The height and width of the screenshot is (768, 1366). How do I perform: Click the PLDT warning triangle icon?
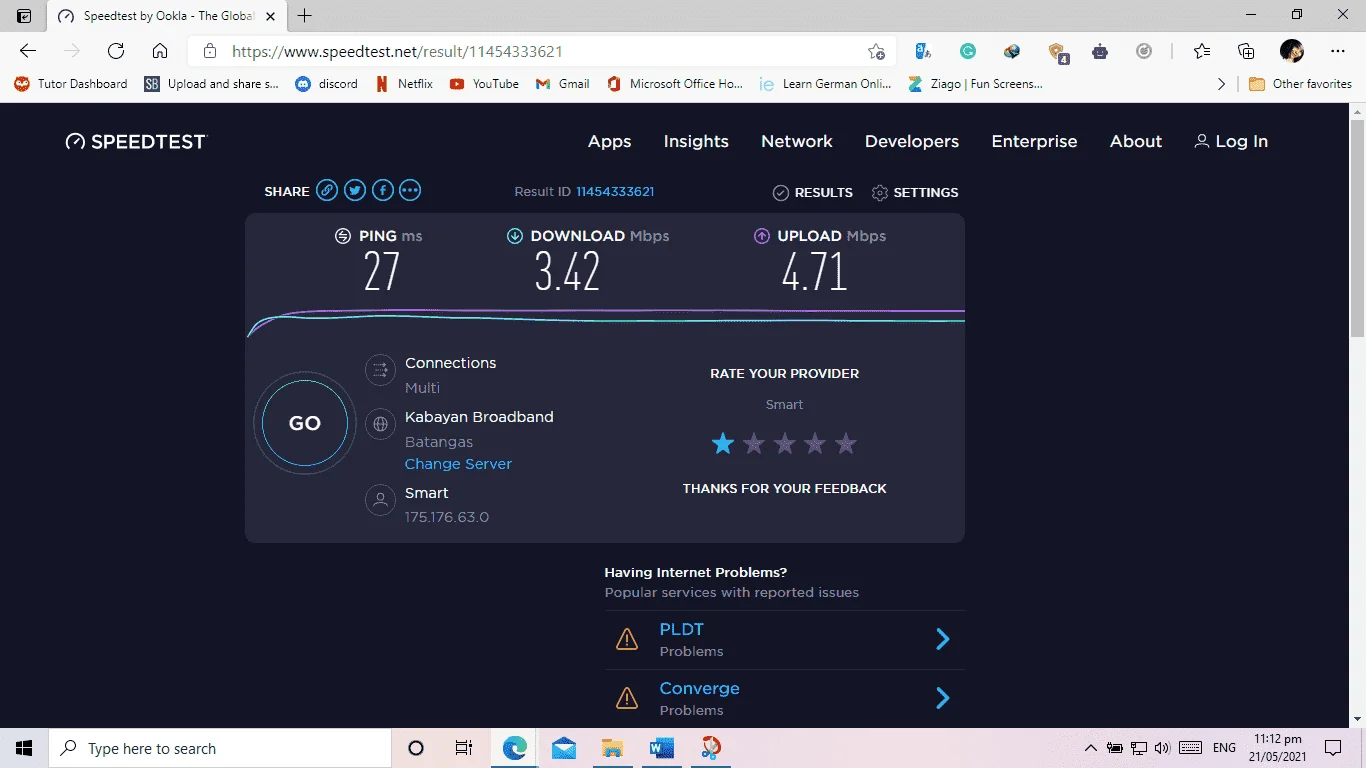[x=627, y=639]
